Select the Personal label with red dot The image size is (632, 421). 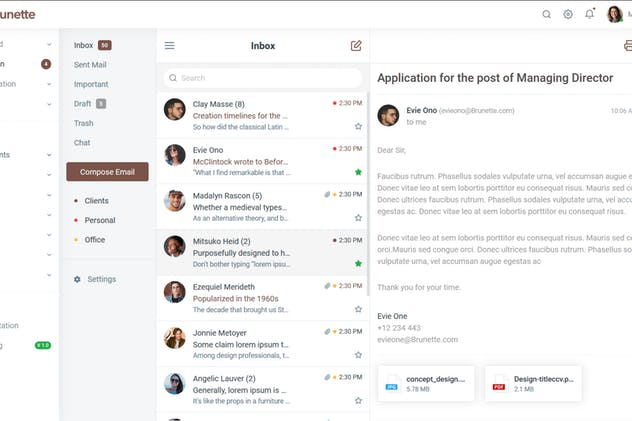click(x=100, y=220)
